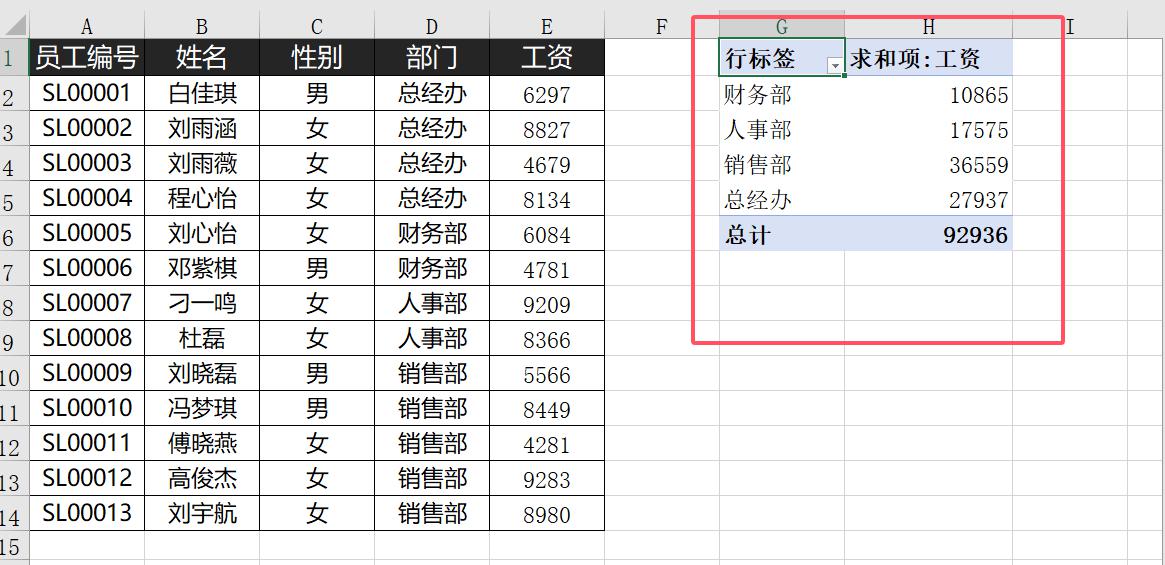
Task: Select the name cell 刘心怡
Action: (201, 233)
